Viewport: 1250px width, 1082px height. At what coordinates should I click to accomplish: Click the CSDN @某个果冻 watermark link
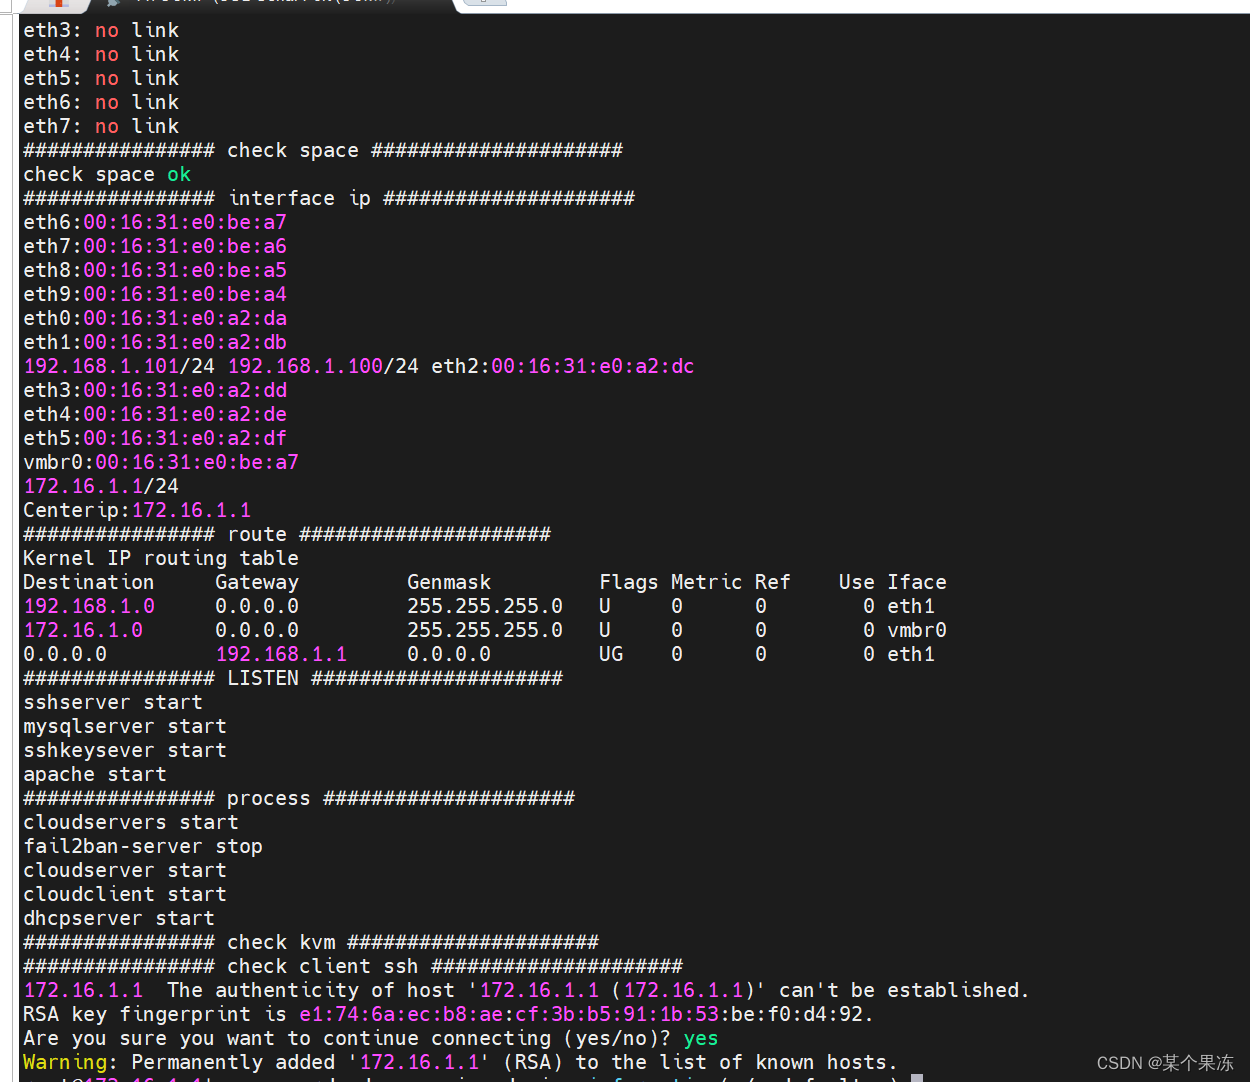(x=1163, y=1063)
